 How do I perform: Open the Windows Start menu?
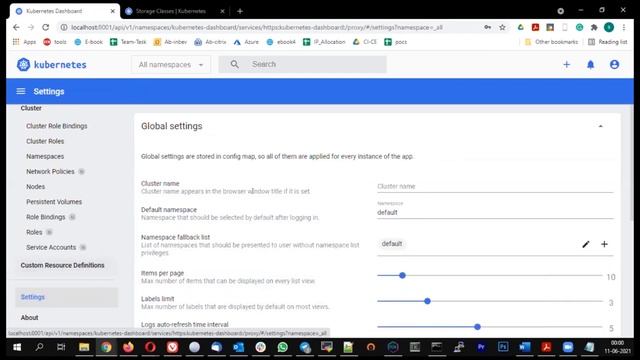coord(17,347)
